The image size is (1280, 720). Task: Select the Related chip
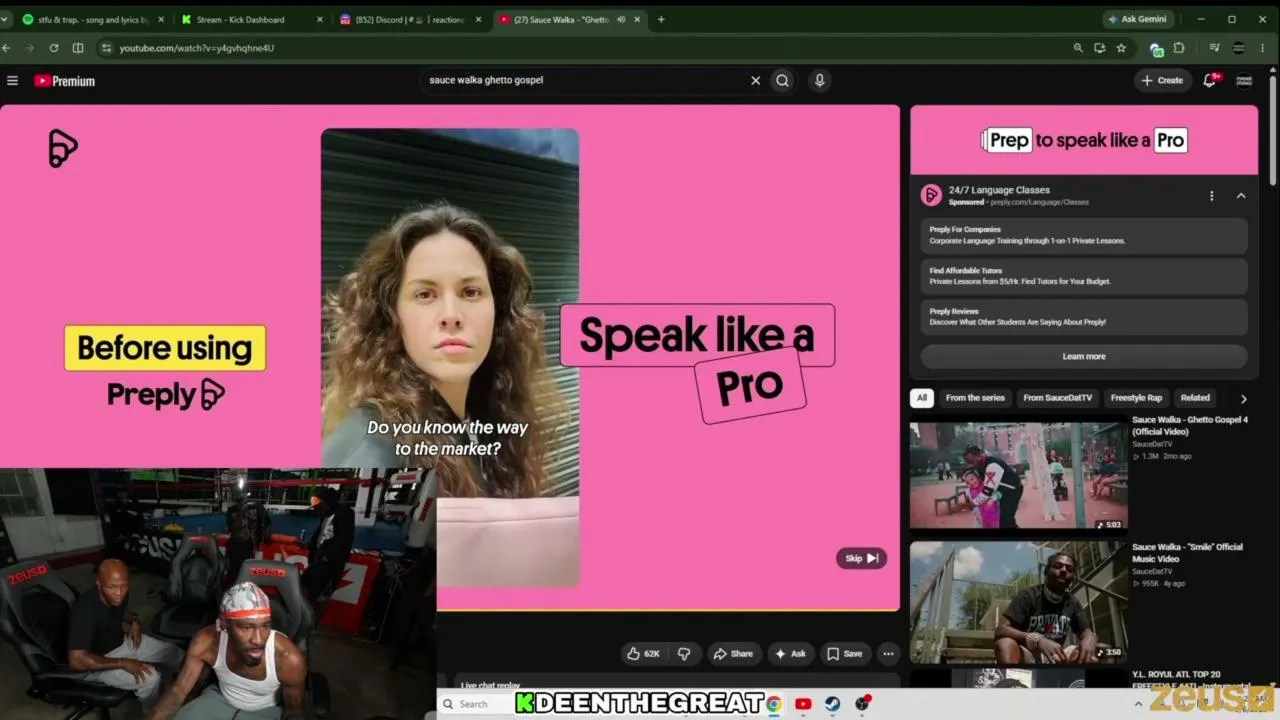1195,398
